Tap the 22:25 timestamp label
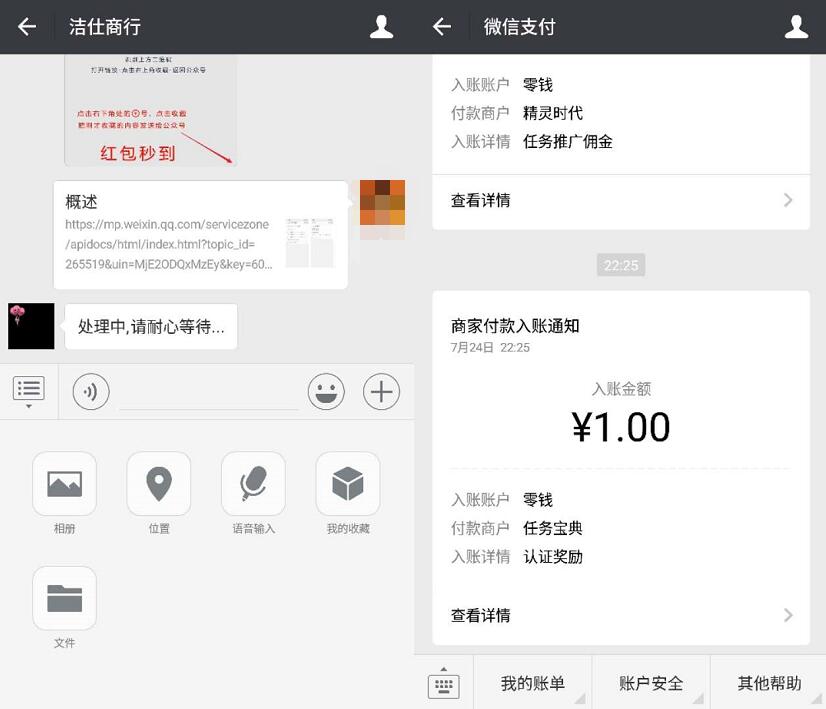826x709 pixels. (x=621, y=265)
